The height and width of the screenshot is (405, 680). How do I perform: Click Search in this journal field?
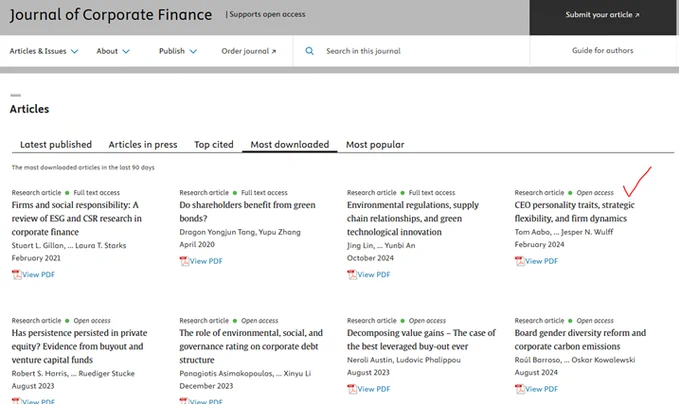tap(411, 51)
